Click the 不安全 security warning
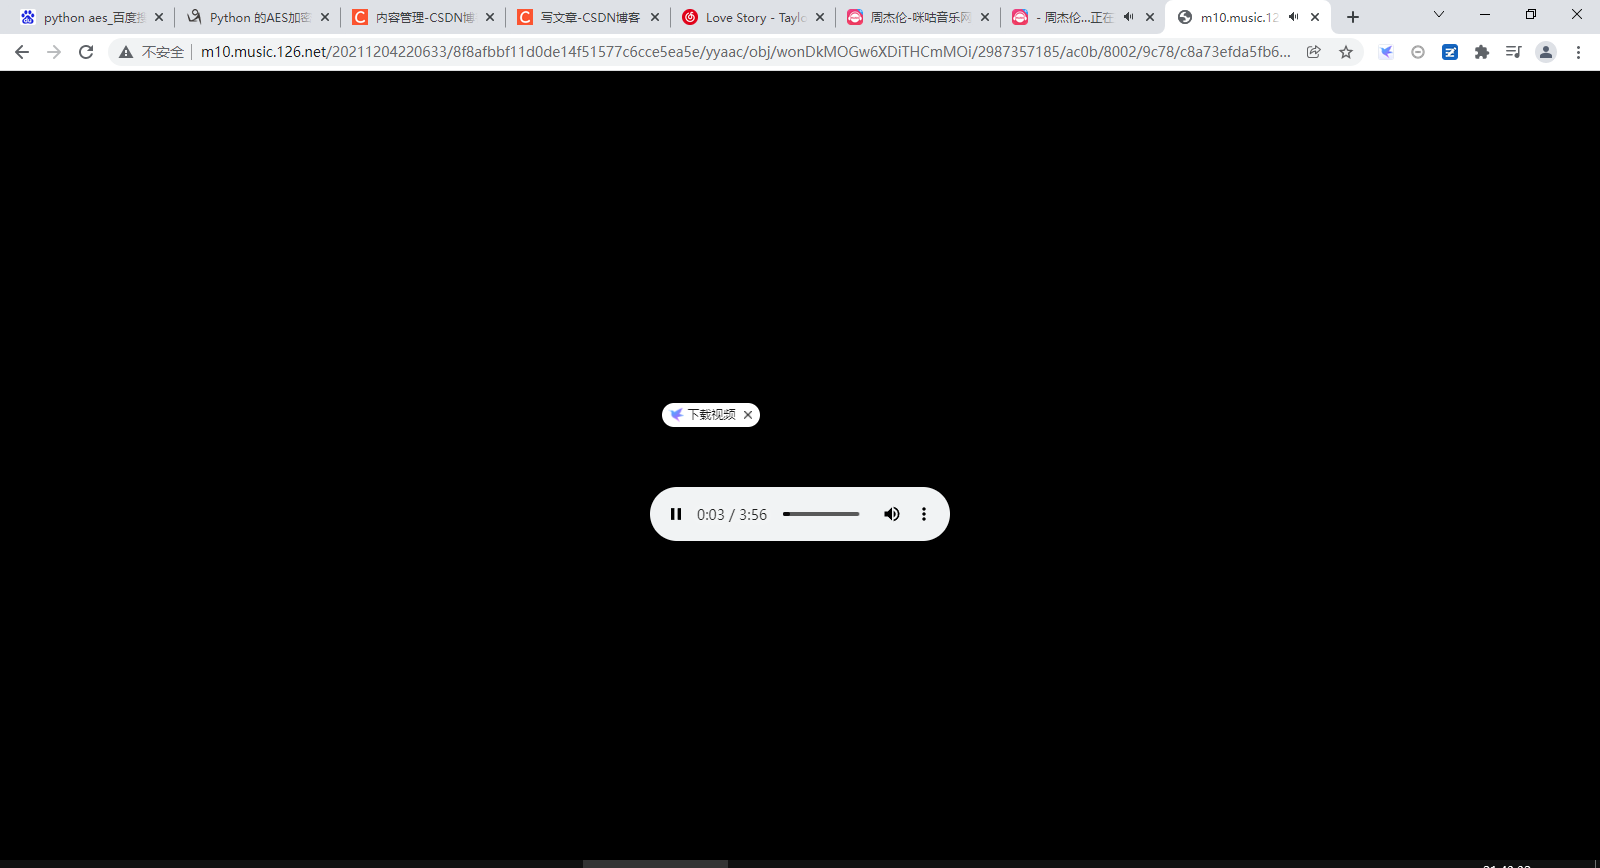The height and width of the screenshot is (868, 1600). point(151,52)
